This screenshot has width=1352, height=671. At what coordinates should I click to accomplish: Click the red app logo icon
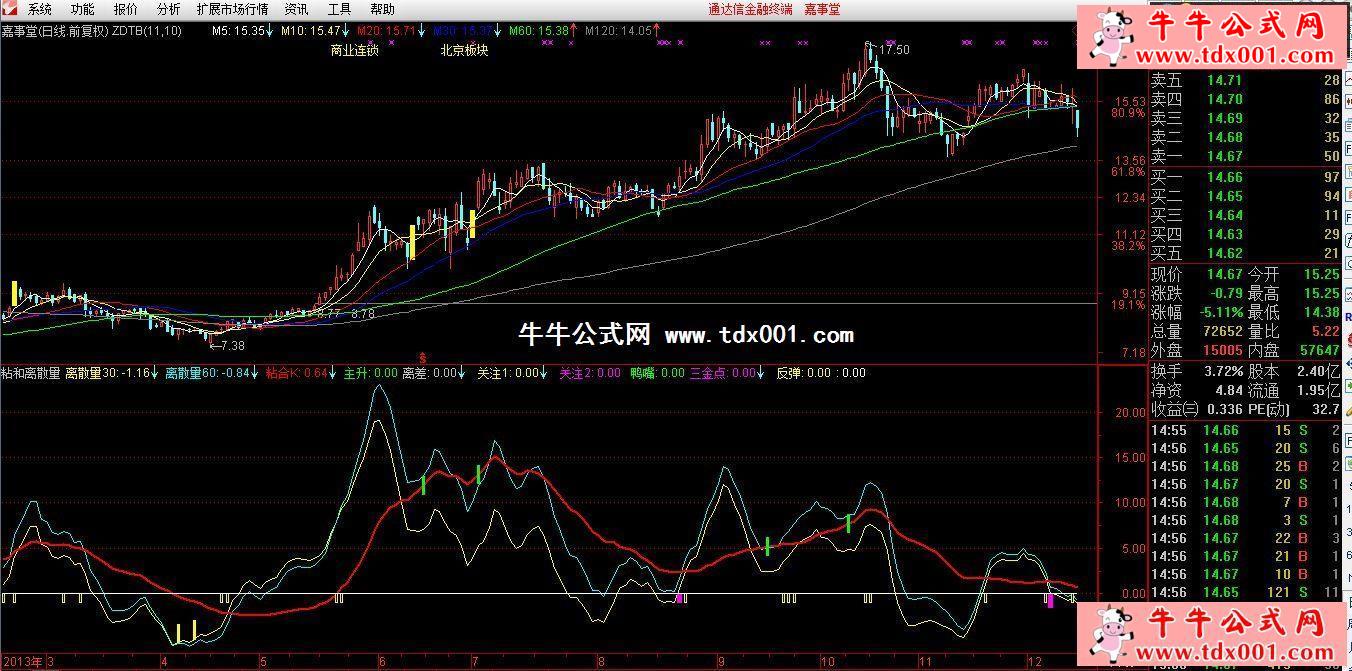coord(11,9)
